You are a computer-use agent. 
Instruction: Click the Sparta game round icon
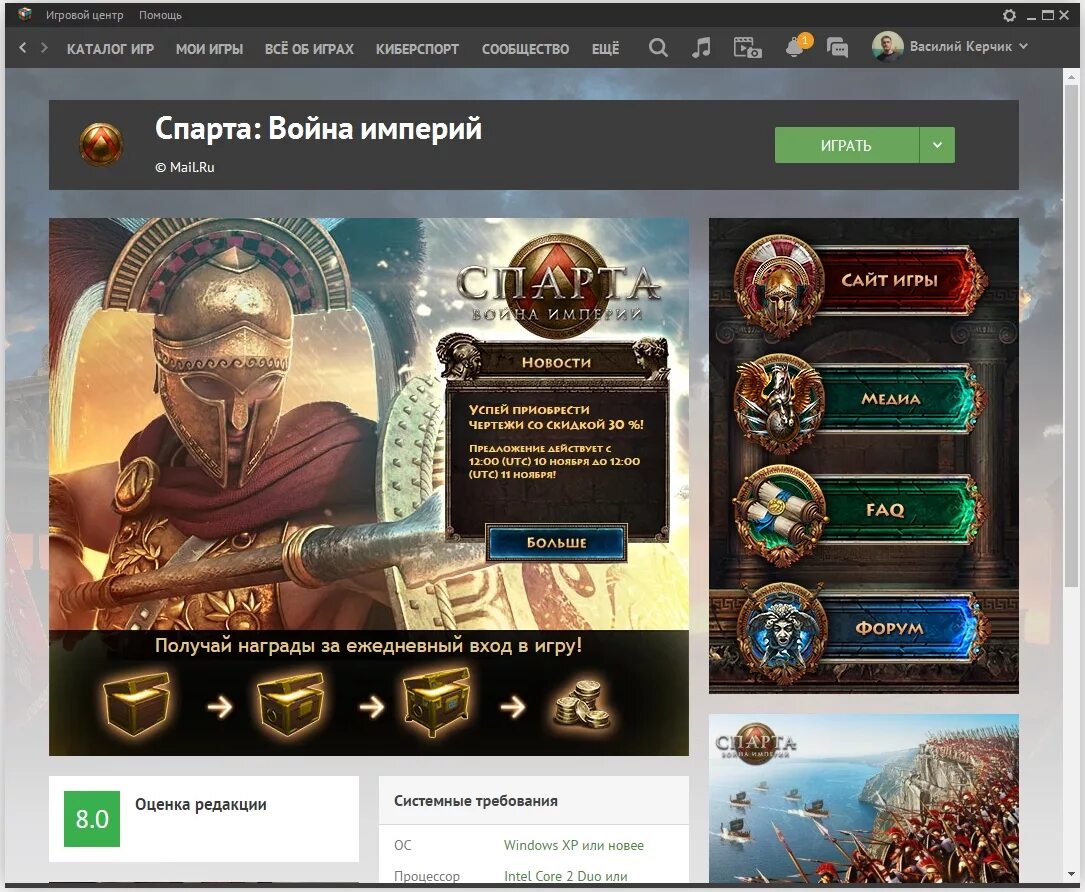click(x=101, y=145)
